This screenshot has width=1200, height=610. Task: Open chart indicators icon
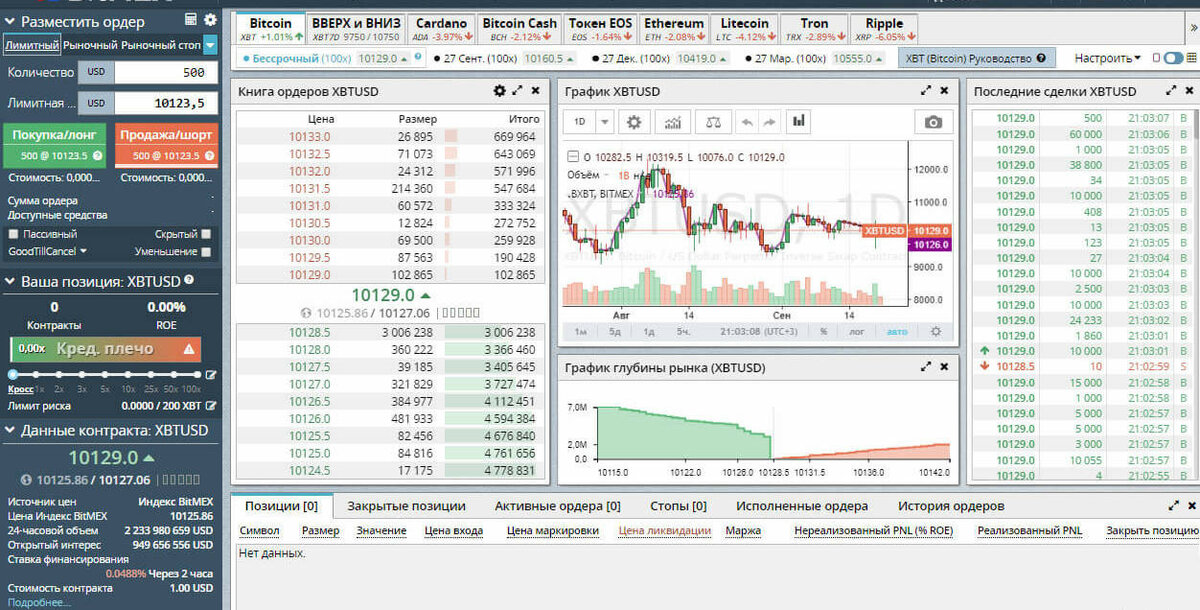[x=673, y=122]
